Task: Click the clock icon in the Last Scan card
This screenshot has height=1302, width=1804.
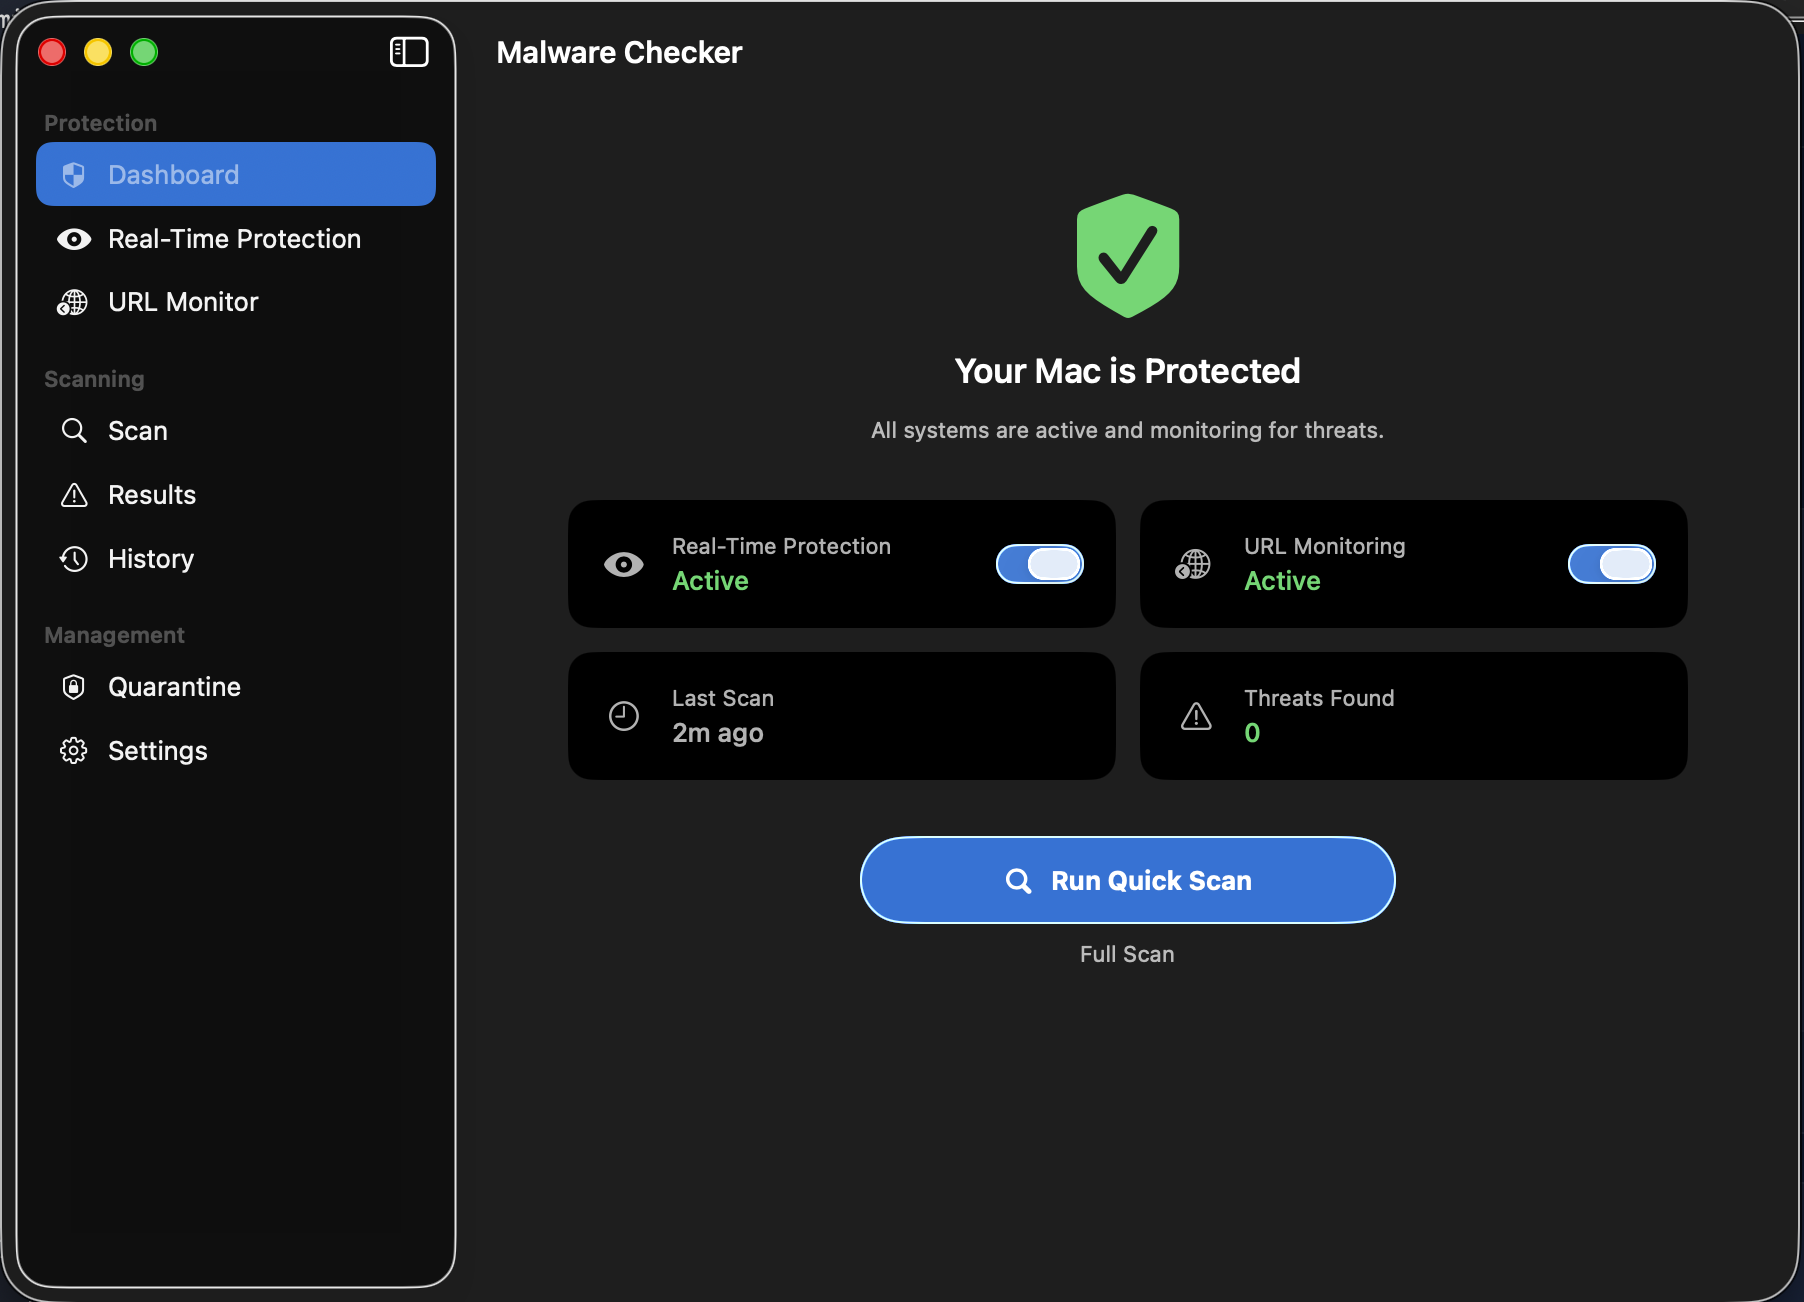Action: pos(623,716)
